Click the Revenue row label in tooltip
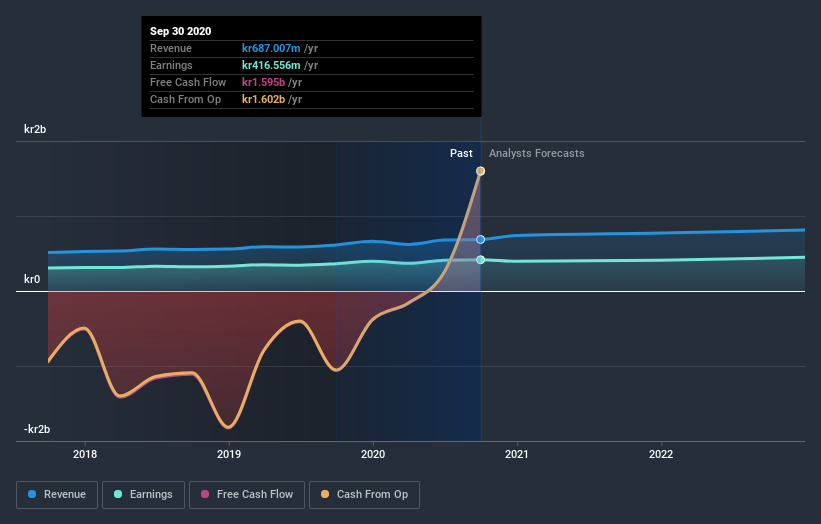 pyautogui.click(x=171, y=48)
